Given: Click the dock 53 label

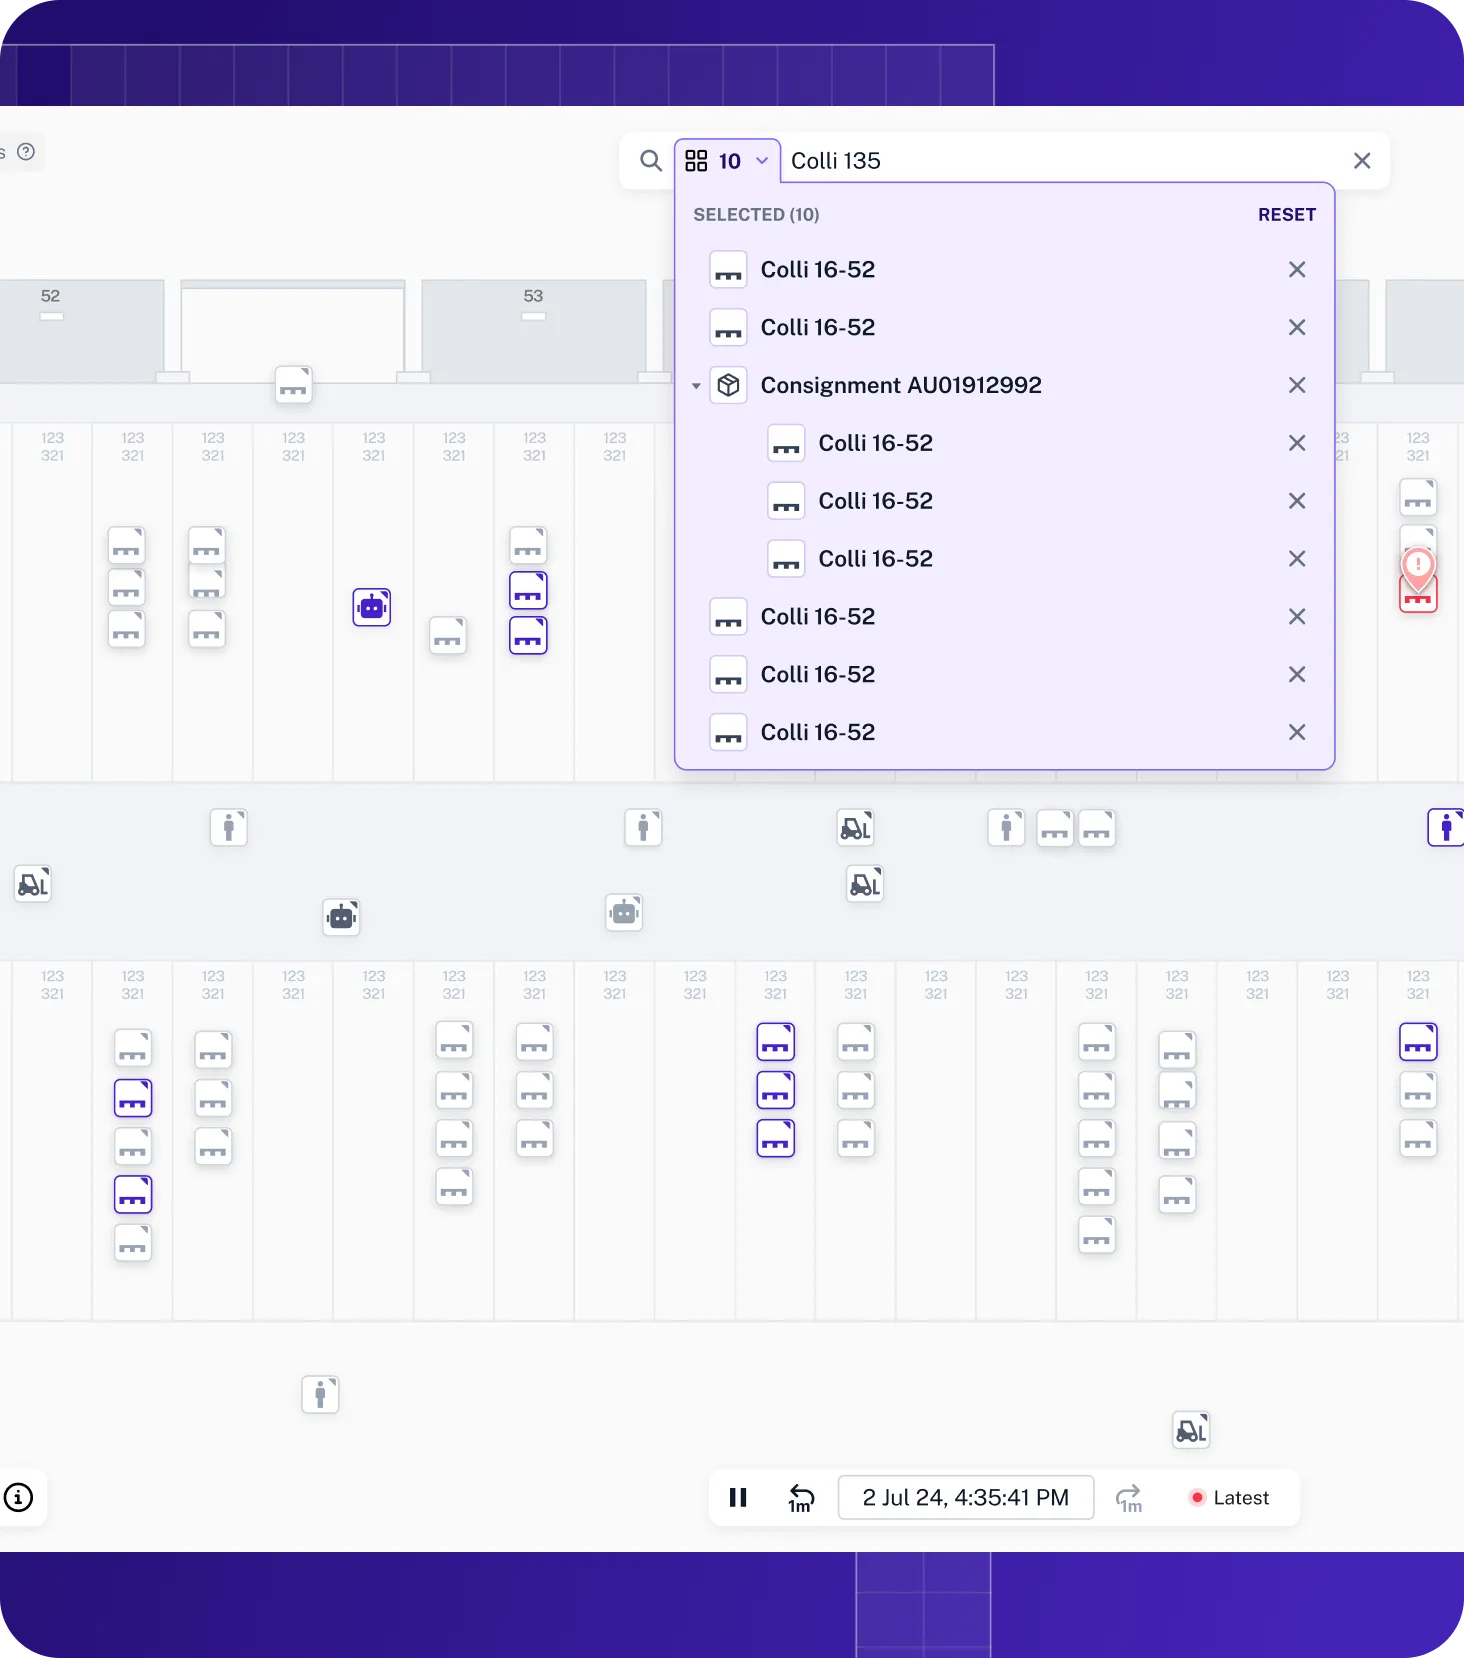Looking at the screenshot, I should point(533,296).
